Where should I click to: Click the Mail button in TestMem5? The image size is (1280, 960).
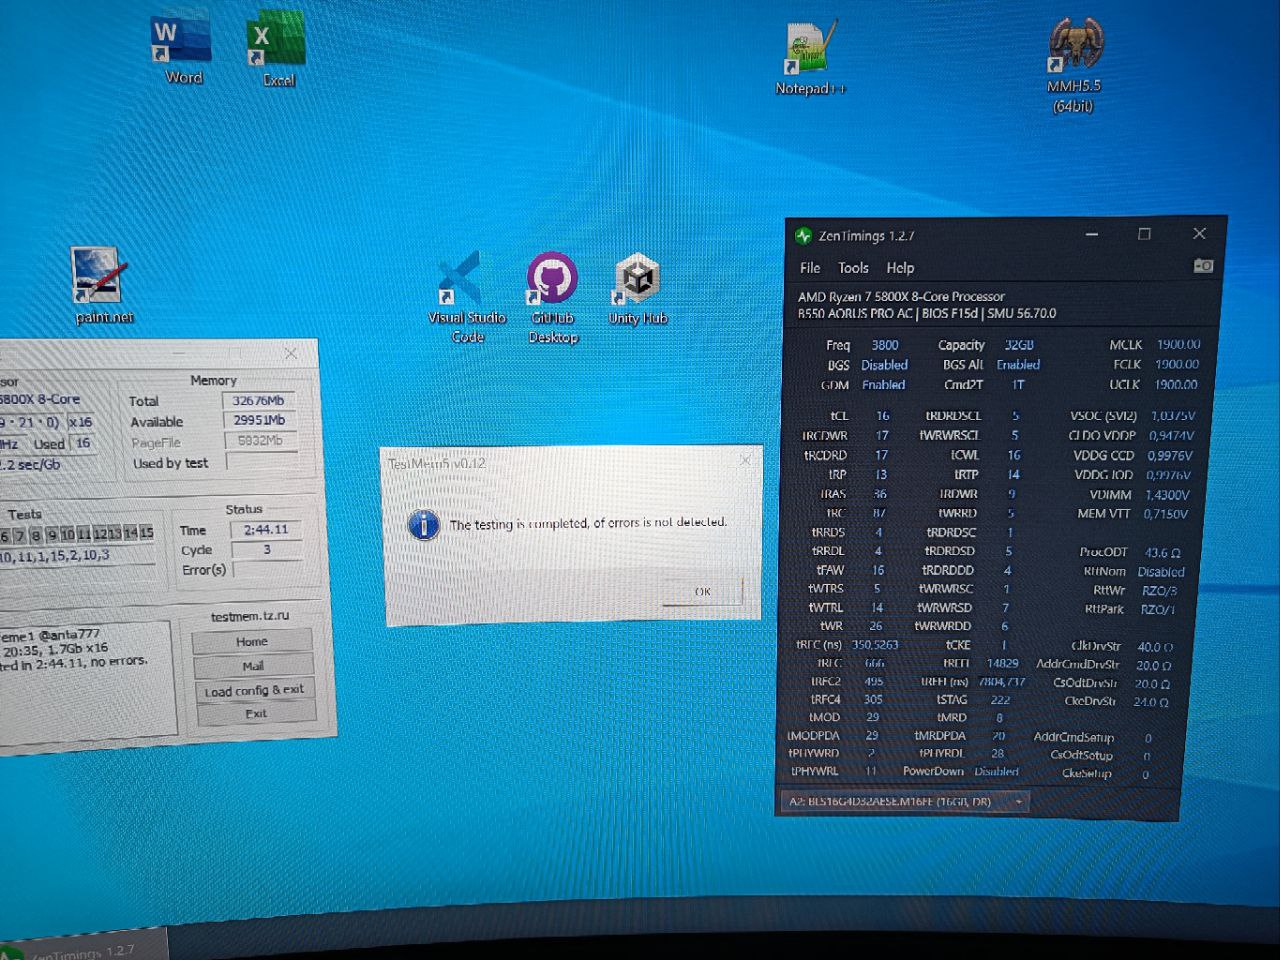click(253, 666)
